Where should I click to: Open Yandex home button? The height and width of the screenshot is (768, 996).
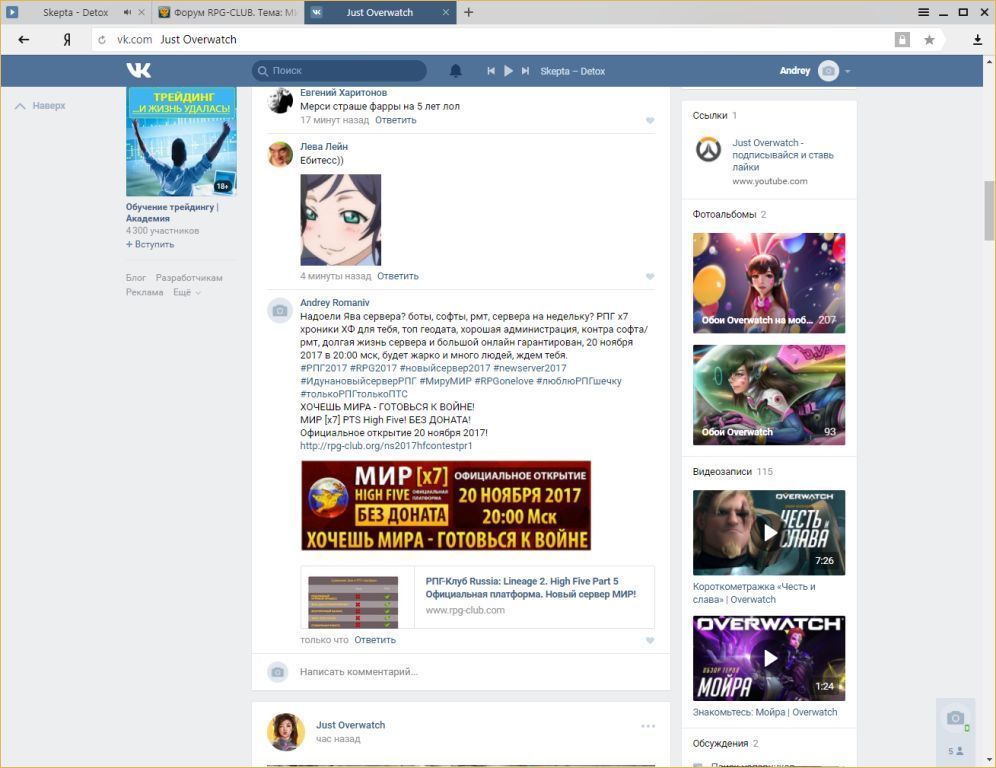point(67,39)
